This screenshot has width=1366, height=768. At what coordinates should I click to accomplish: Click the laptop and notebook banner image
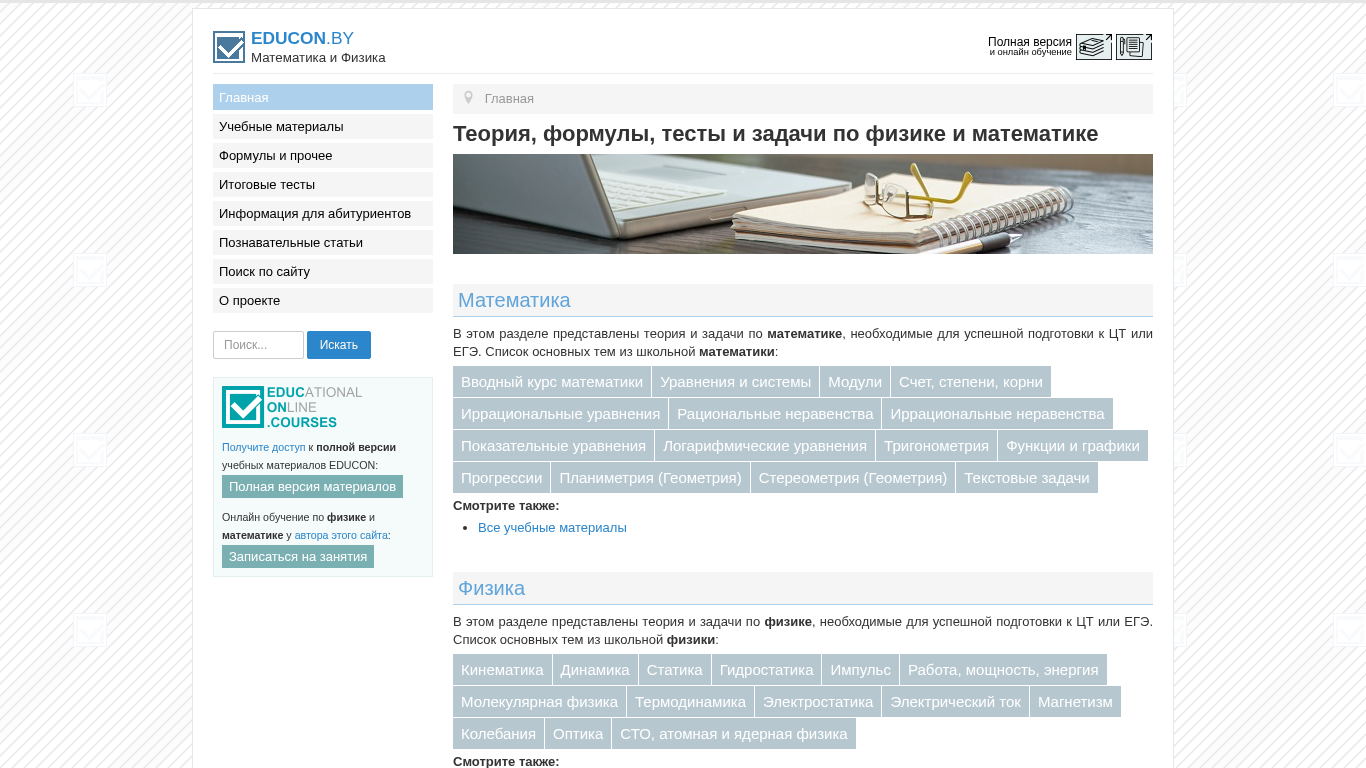pos(802,204)
